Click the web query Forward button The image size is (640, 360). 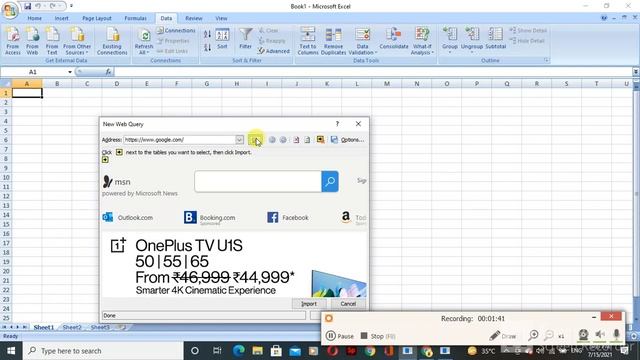pos(283,140)
